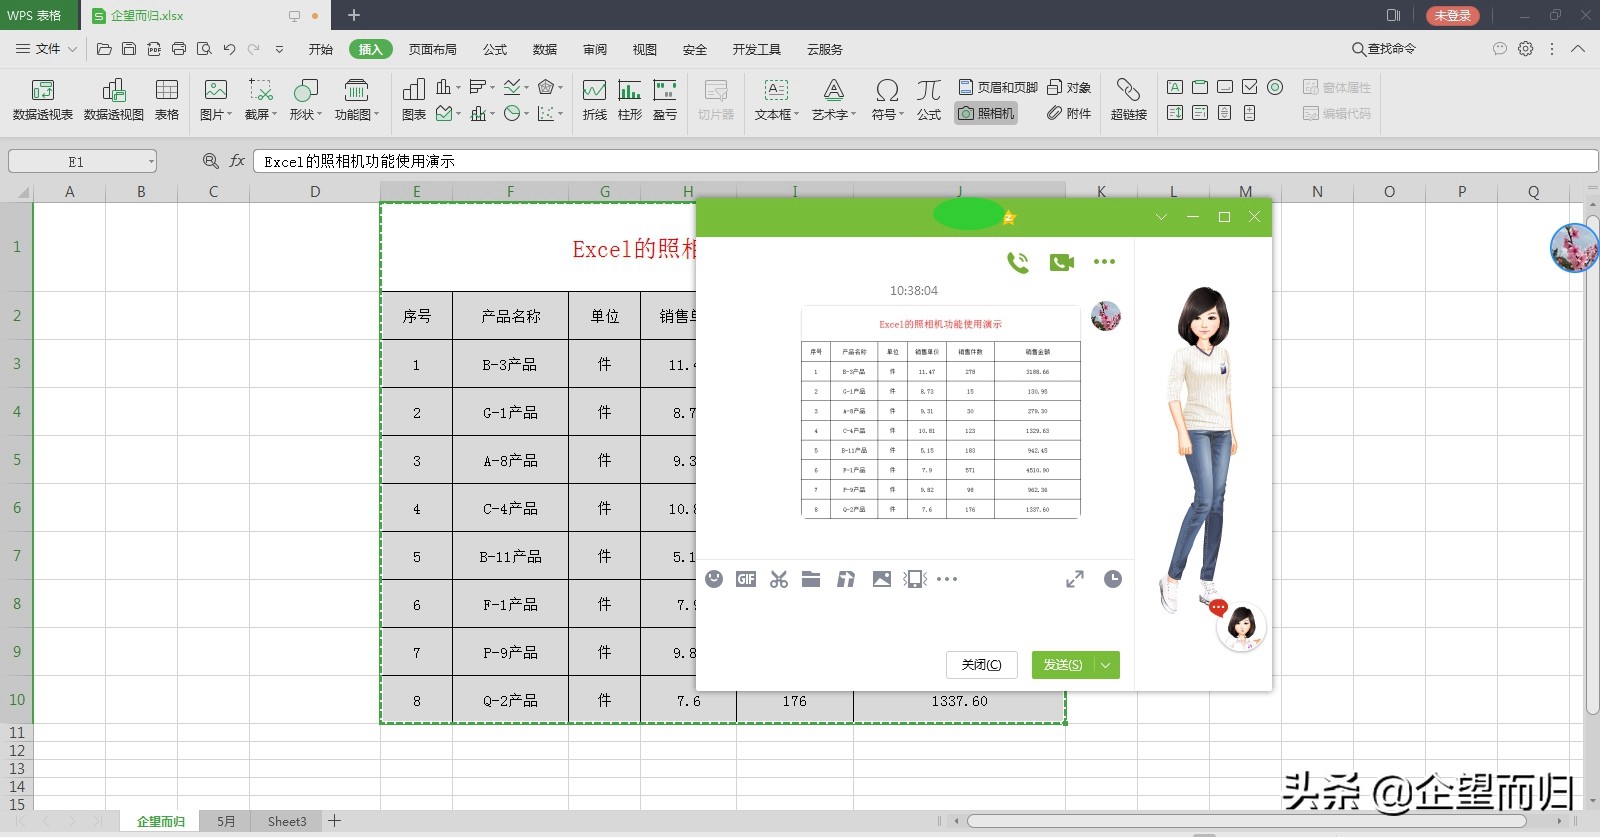Switch to the 页面布局 ribbon tab
Screen dimensions: 1600x837
(x=432, y=49)
